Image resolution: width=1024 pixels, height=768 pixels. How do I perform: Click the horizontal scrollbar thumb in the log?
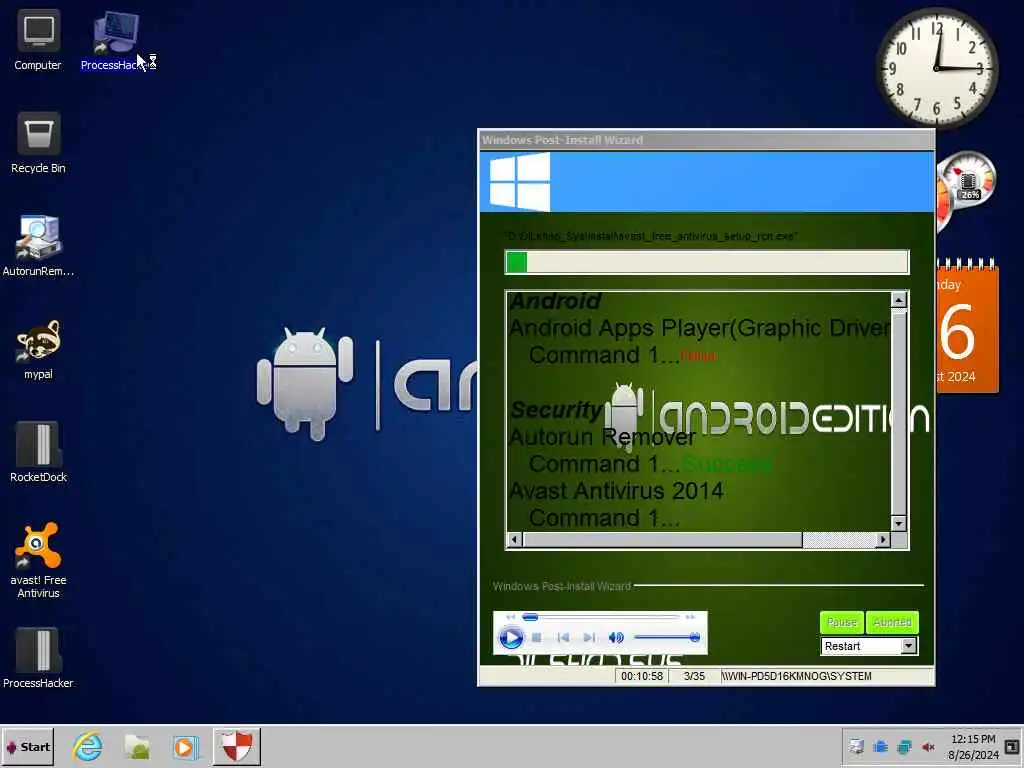pos(662,539)
